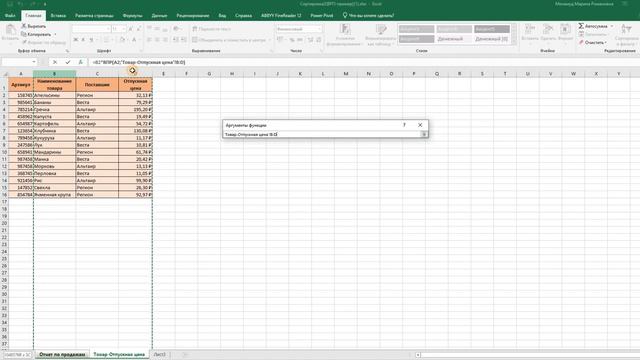Click the Вставить paste button
The image size is (640, 360).
[10, 33]
